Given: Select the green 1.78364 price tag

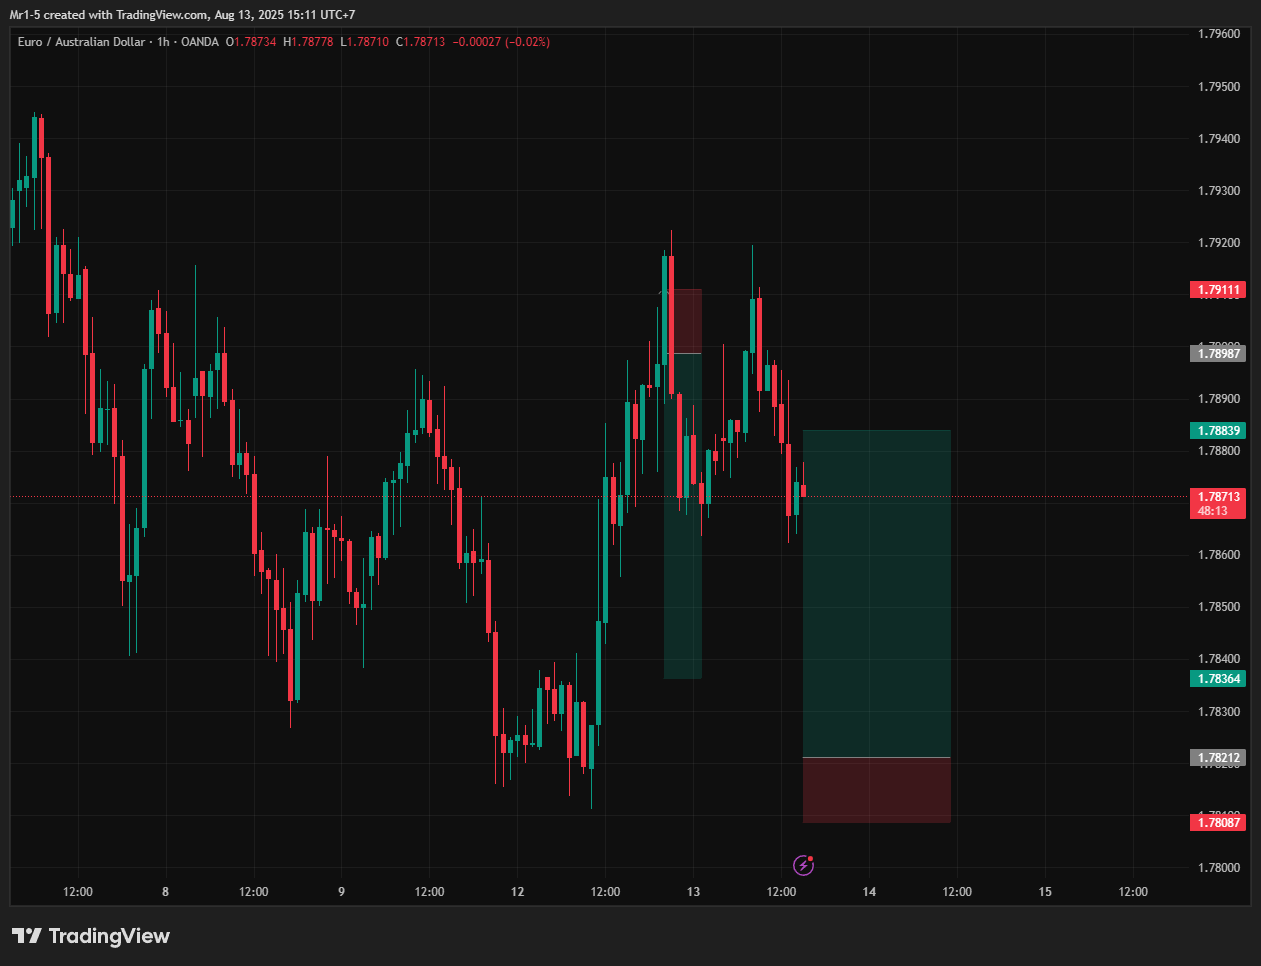Looking at the screenshot, I should [1218, 679].
